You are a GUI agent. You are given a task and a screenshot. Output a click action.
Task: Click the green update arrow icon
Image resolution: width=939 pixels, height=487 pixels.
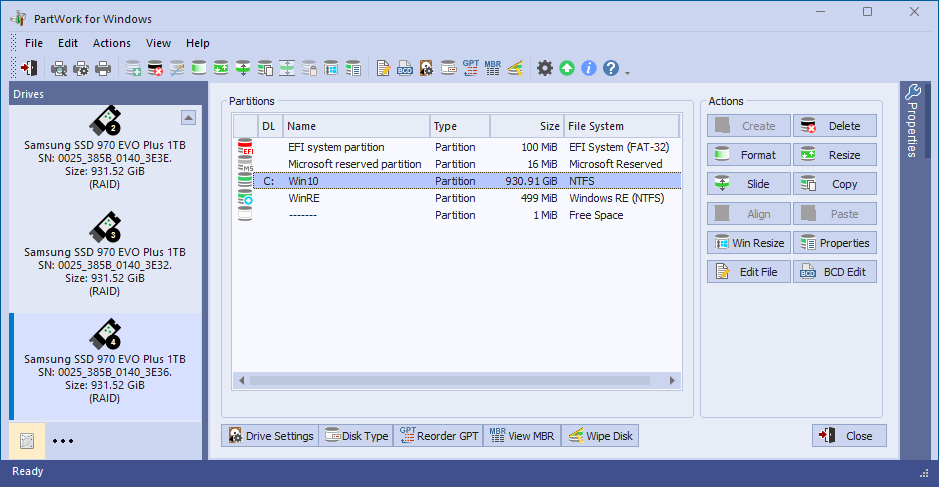(567, 68)
